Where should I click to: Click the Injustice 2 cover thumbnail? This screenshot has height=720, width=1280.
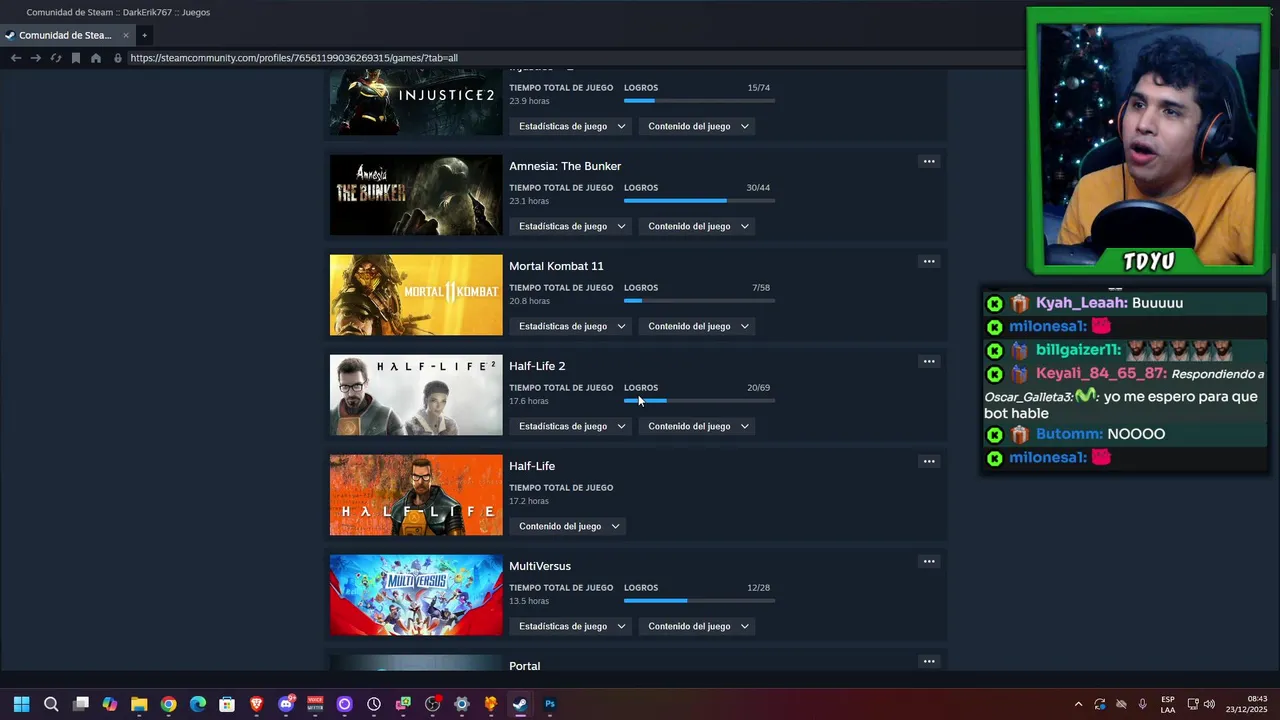(x=416, y=103)
